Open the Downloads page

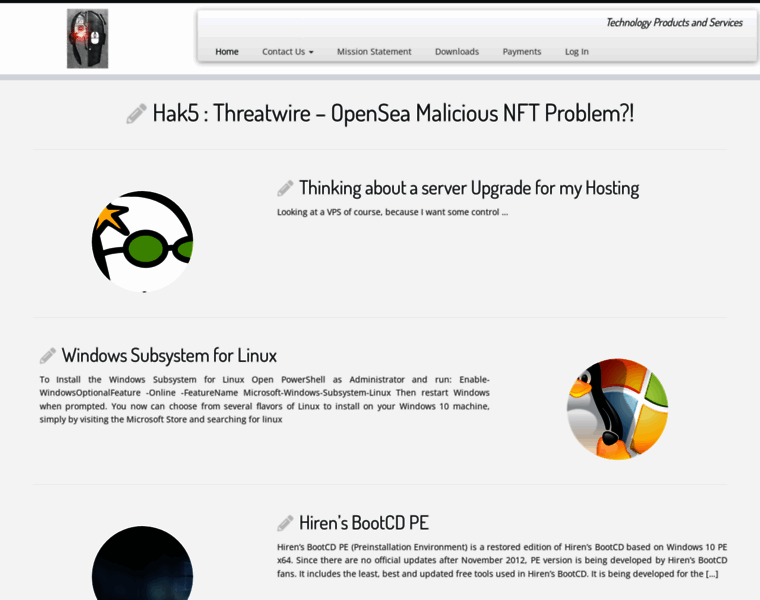(x=457, y=51)
